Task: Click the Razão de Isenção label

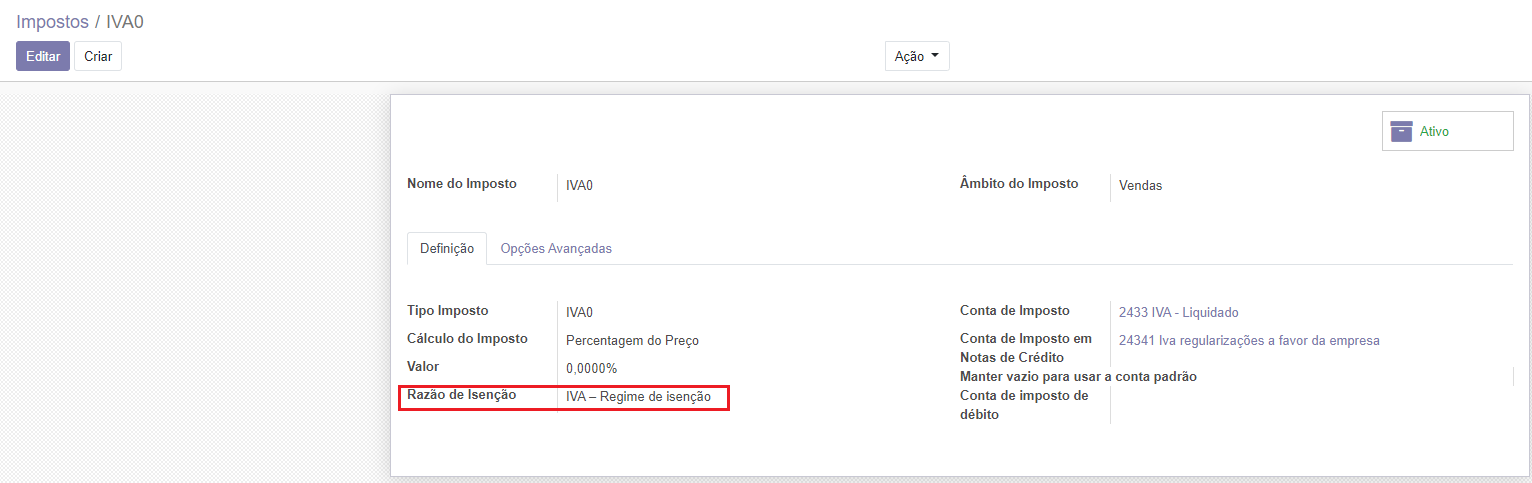Action: tap(461, 394)
